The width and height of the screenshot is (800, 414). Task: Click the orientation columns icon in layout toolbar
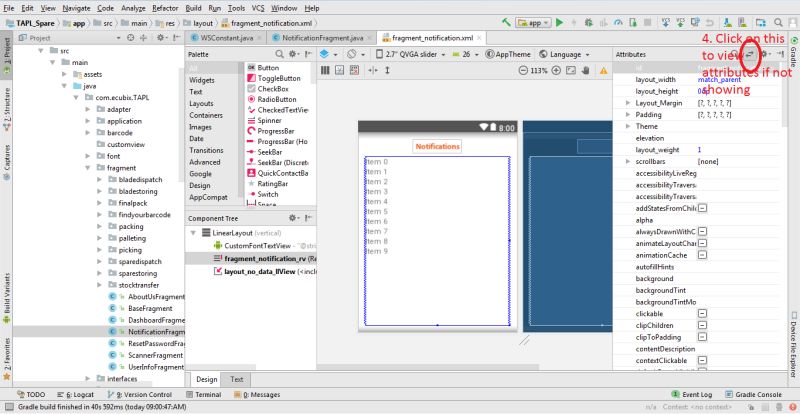click(325, 70)
